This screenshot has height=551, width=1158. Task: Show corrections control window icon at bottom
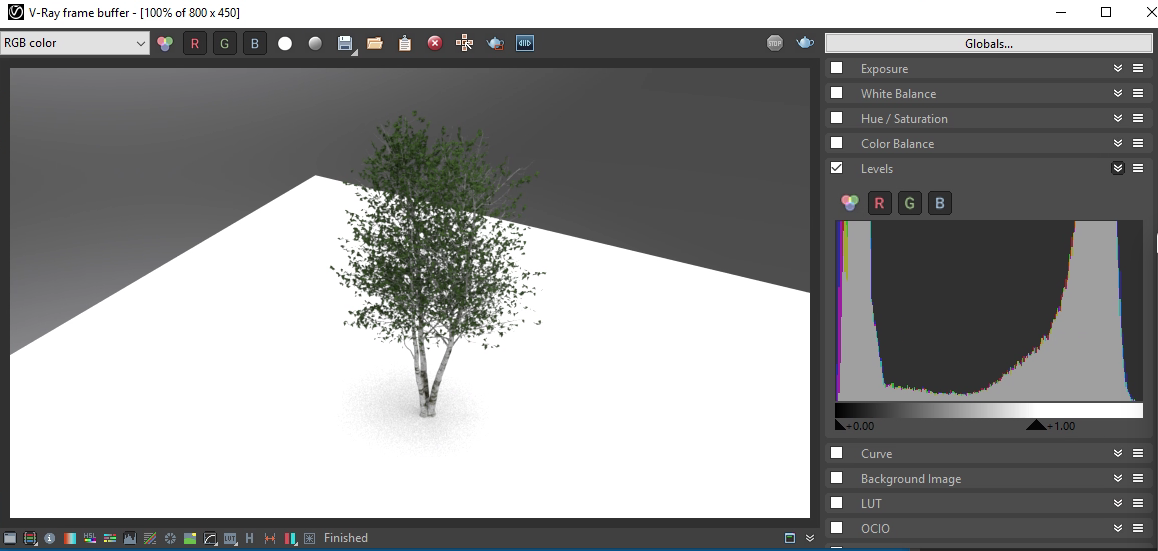pos(10,538)
